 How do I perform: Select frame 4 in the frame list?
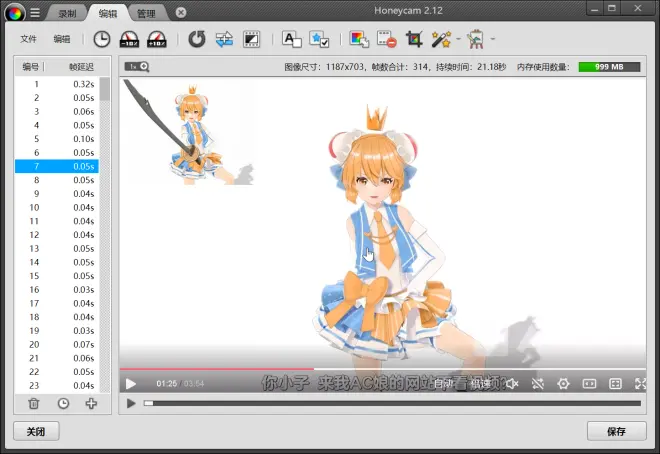pos(57,125)
